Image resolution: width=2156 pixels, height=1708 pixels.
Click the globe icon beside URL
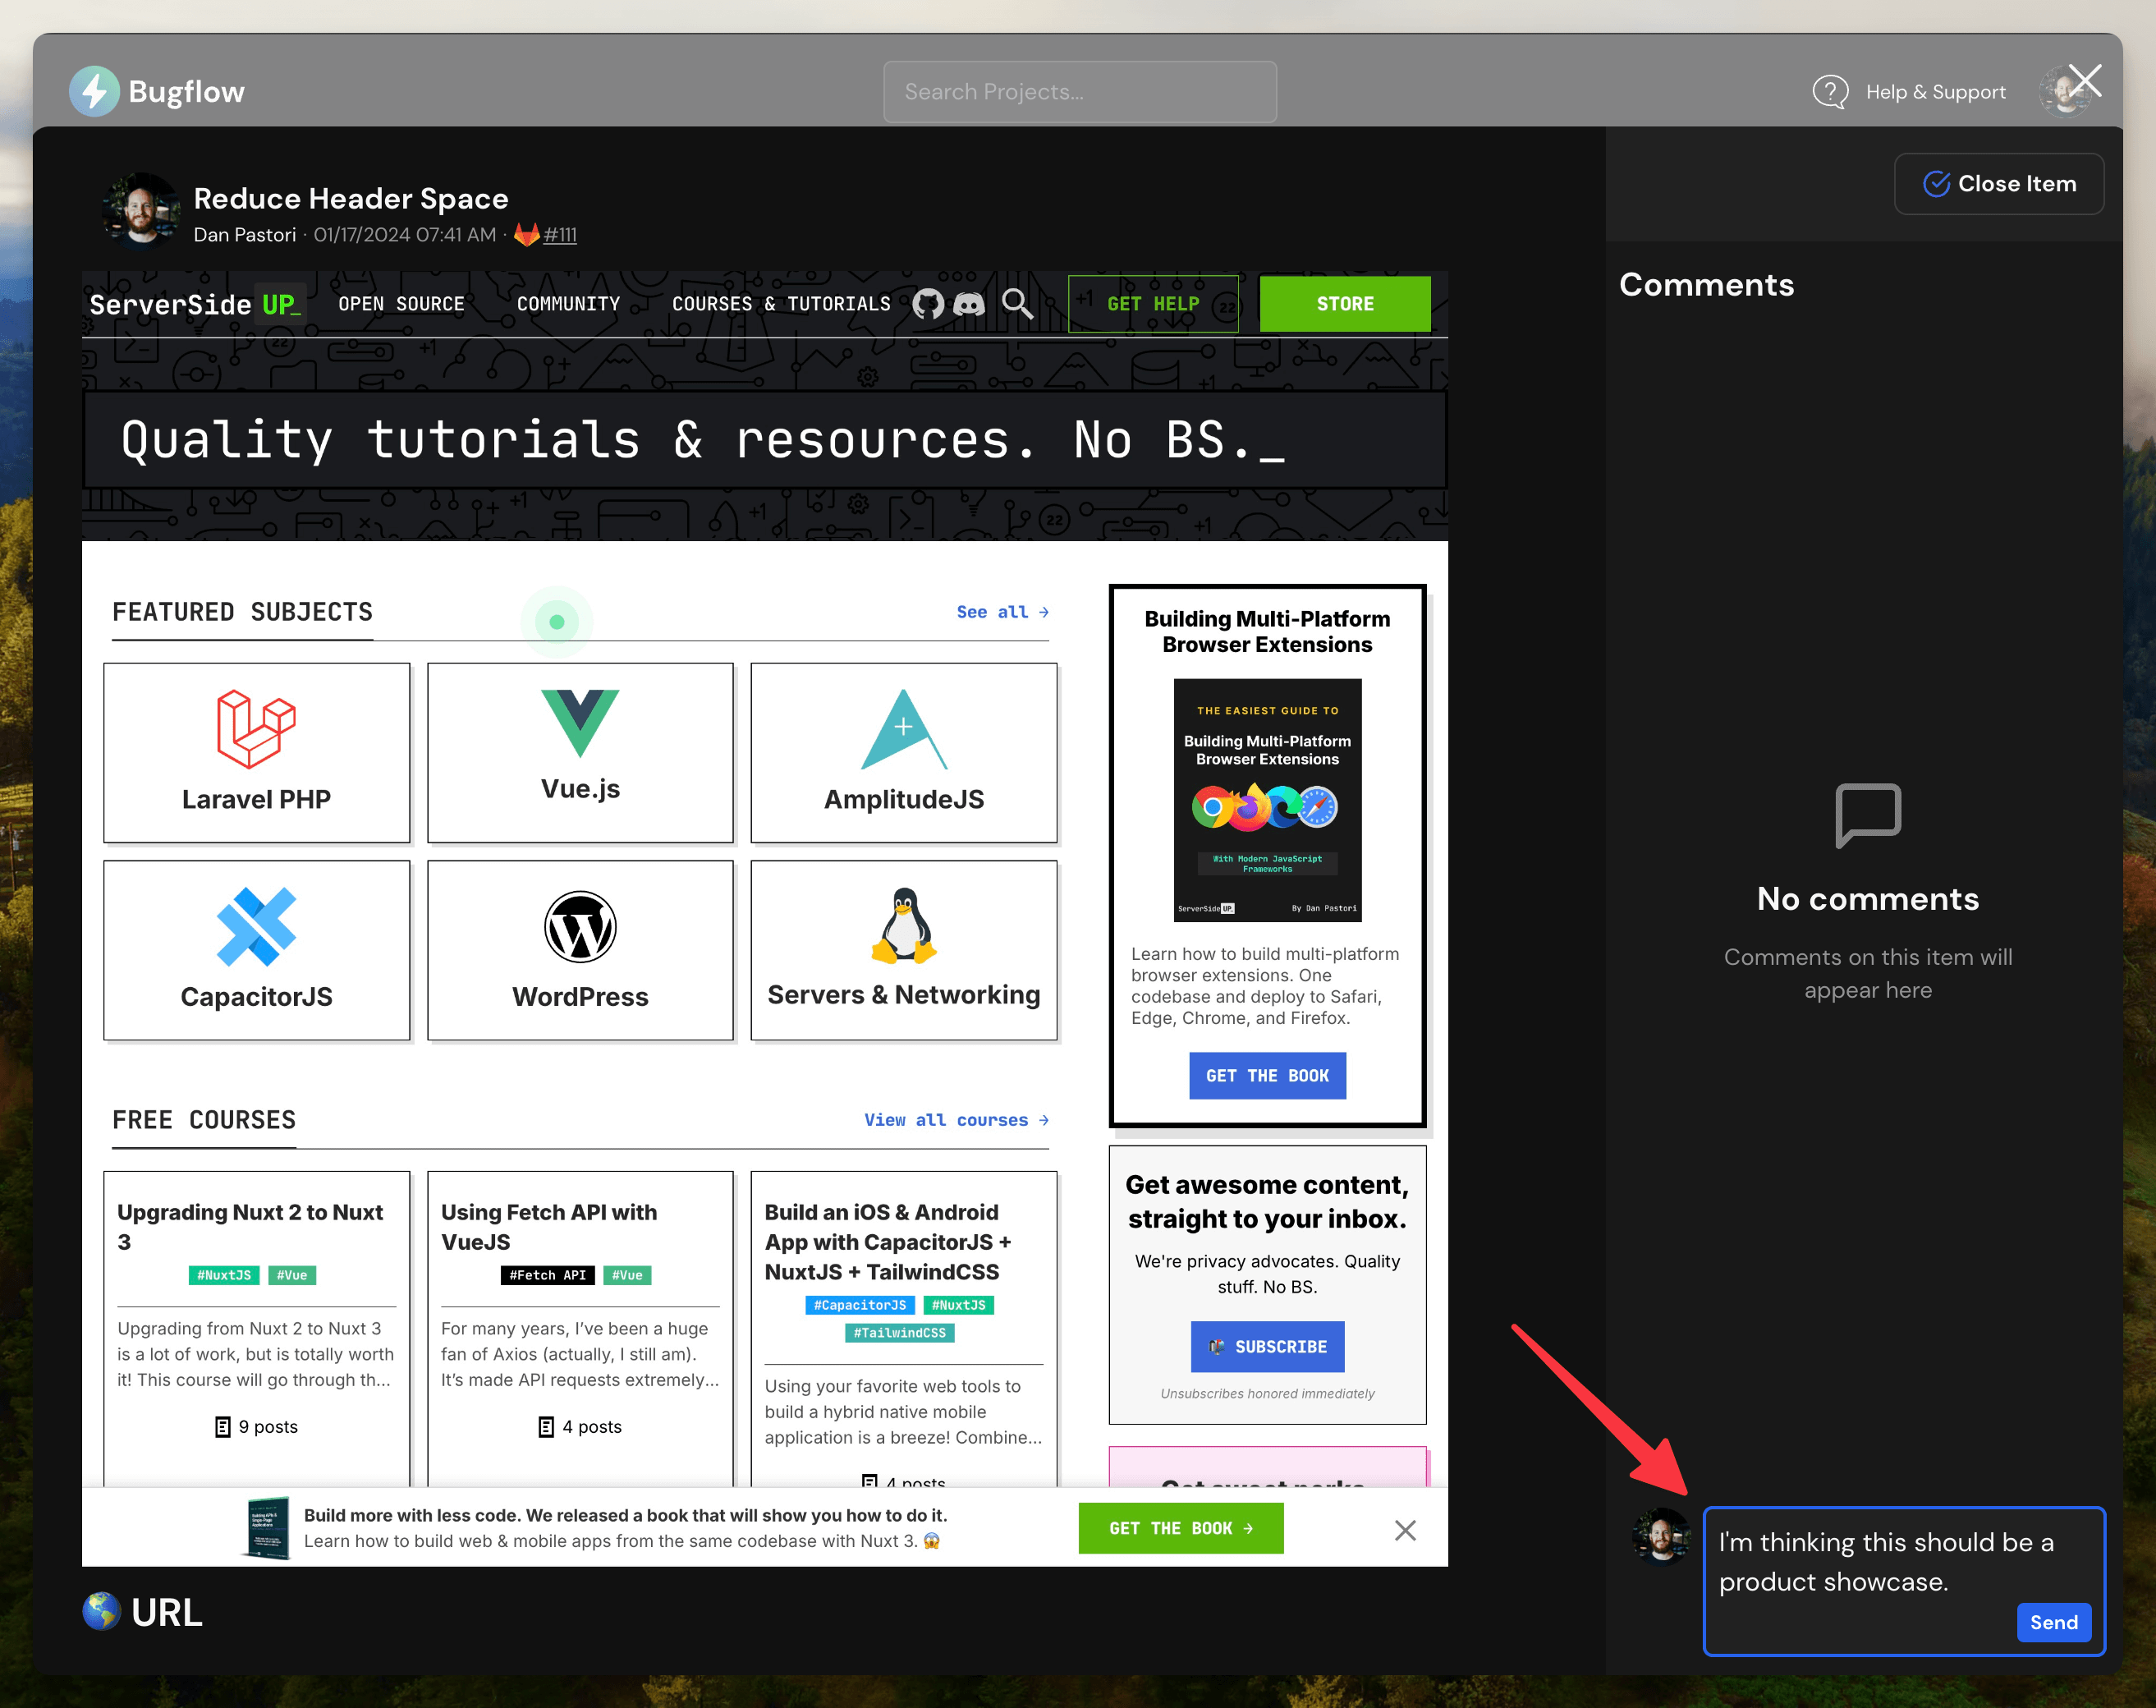tap(101, 1612)
